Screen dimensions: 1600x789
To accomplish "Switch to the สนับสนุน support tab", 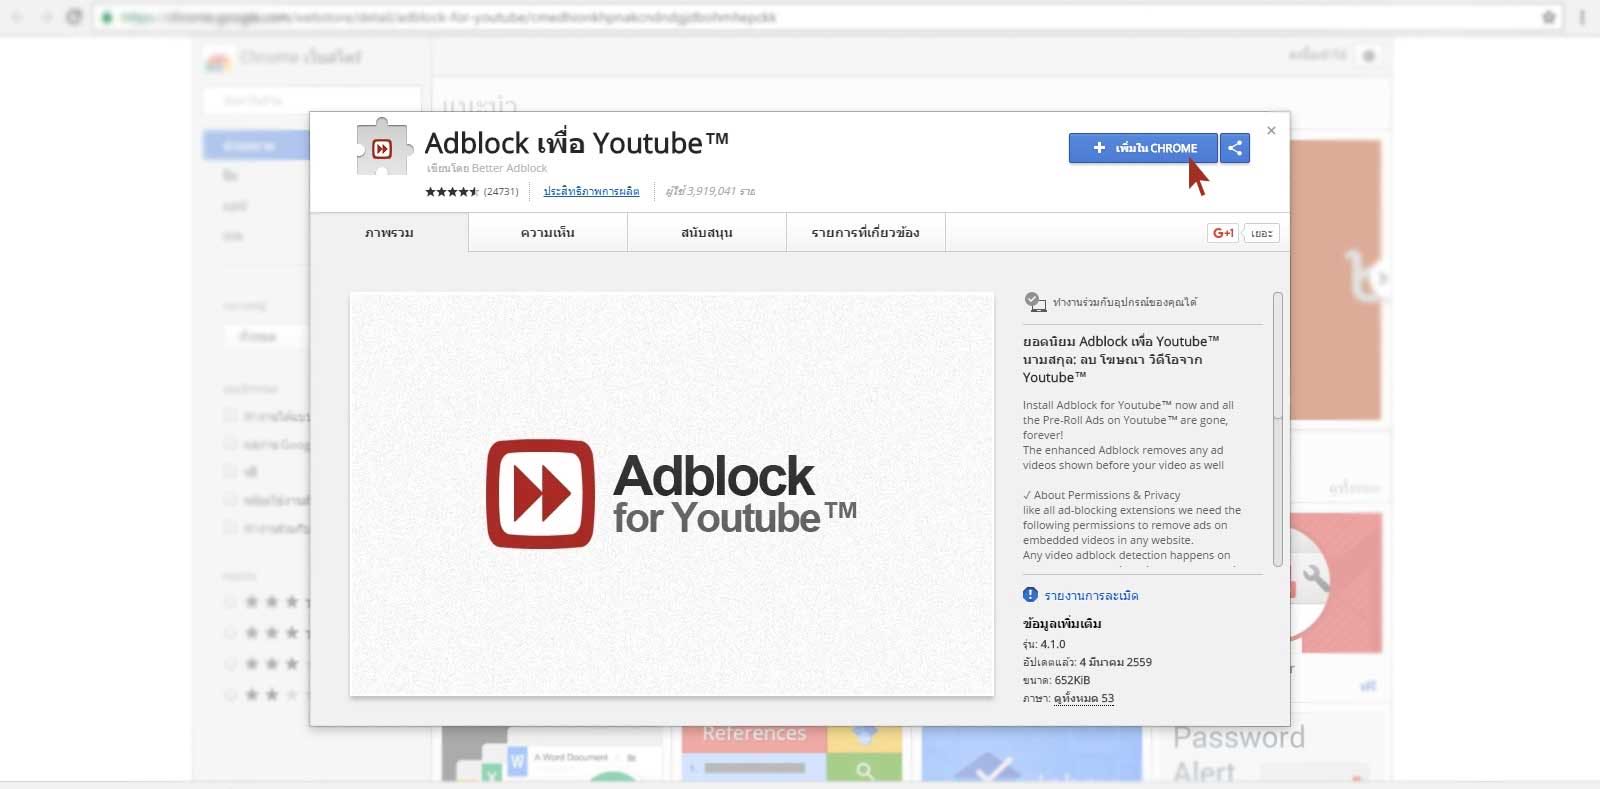I will point(707,233).
